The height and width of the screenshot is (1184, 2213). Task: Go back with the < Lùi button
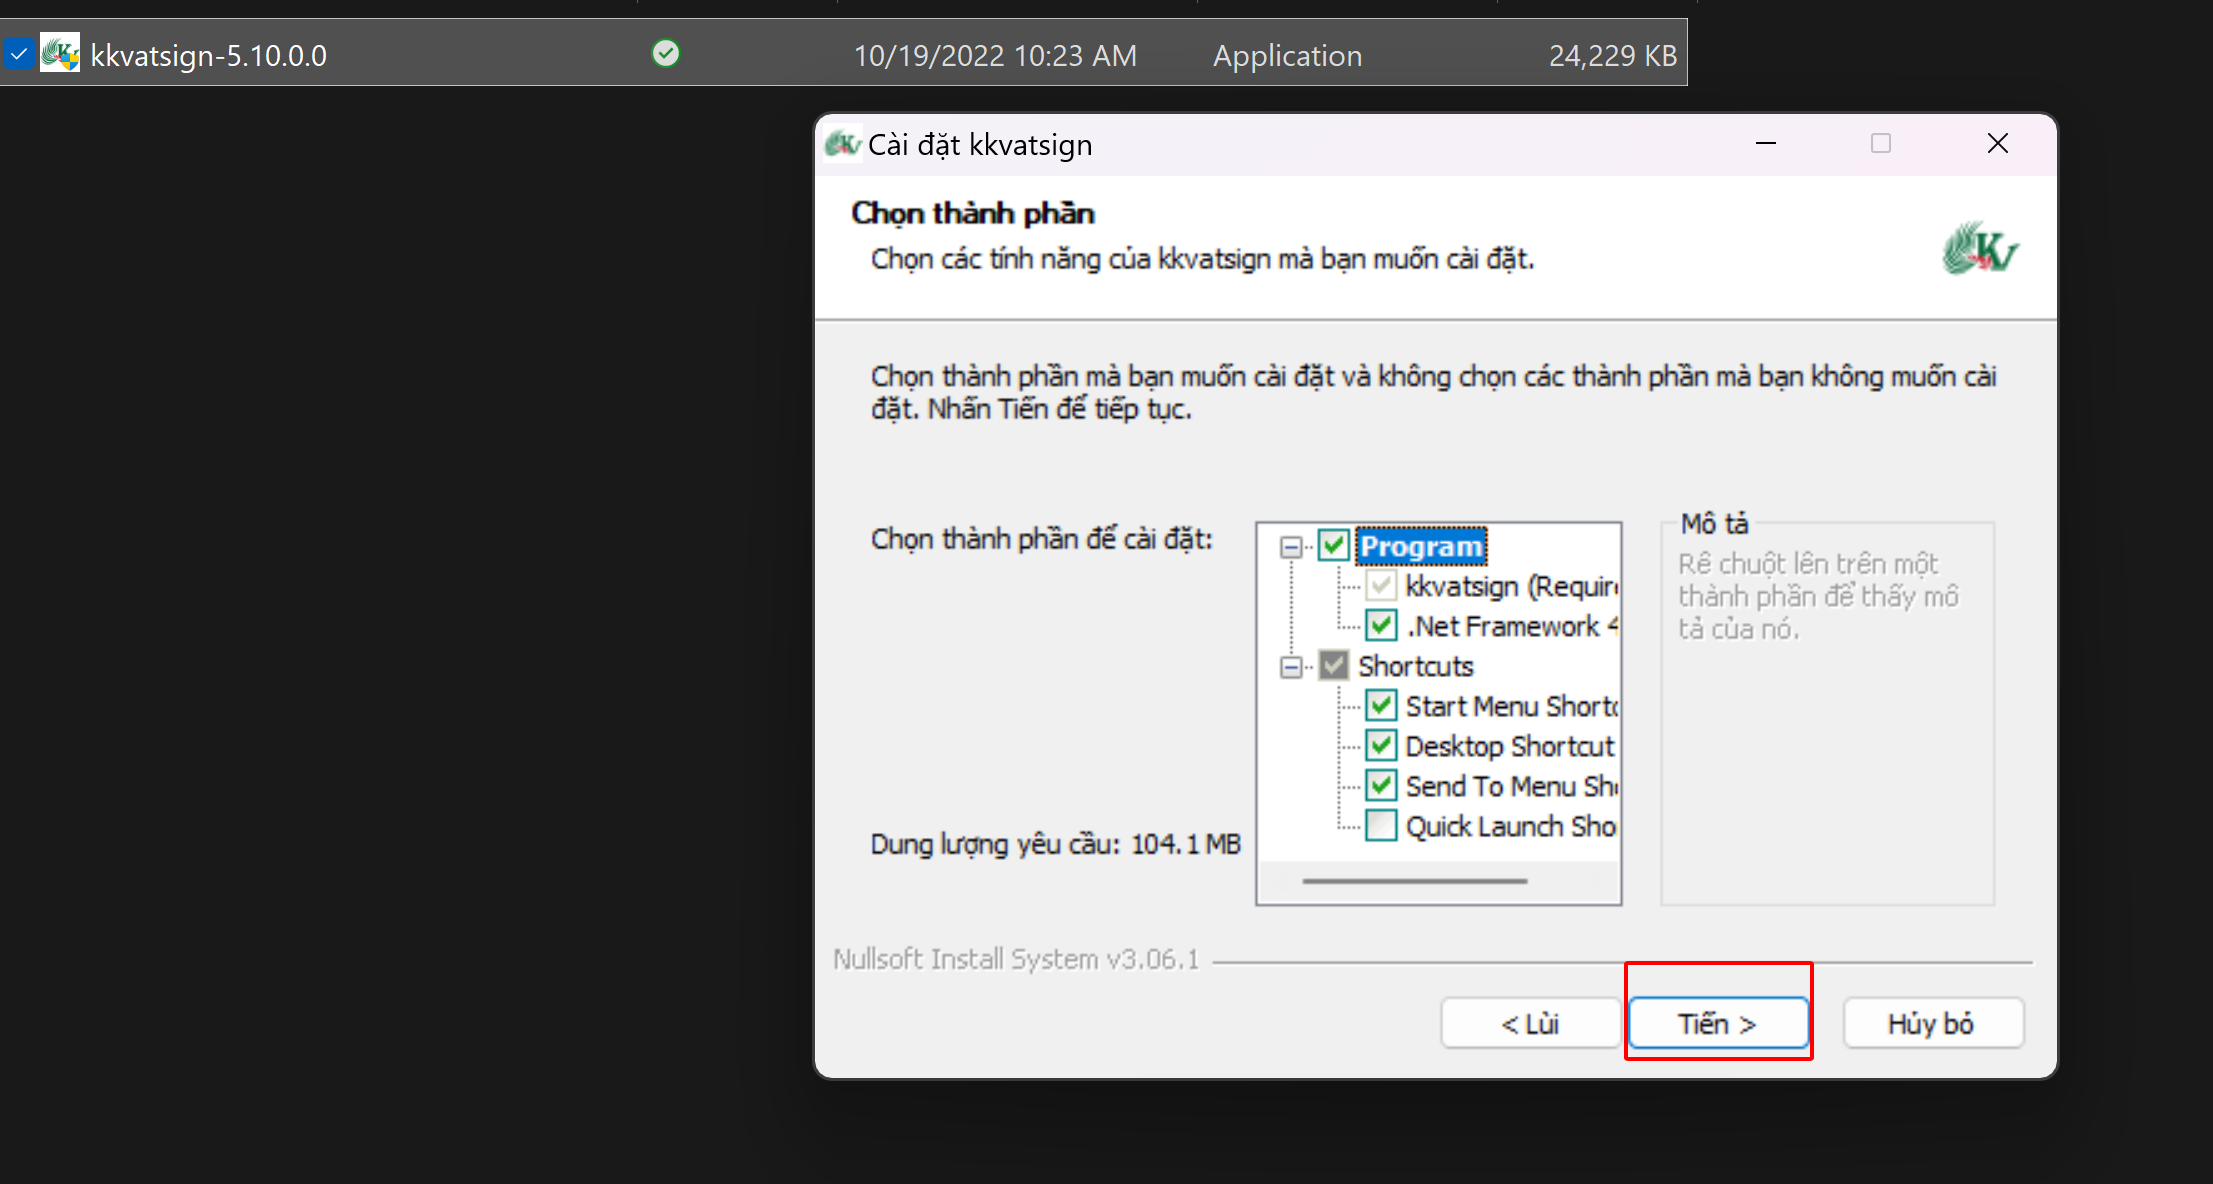tap(1529, 1024)
